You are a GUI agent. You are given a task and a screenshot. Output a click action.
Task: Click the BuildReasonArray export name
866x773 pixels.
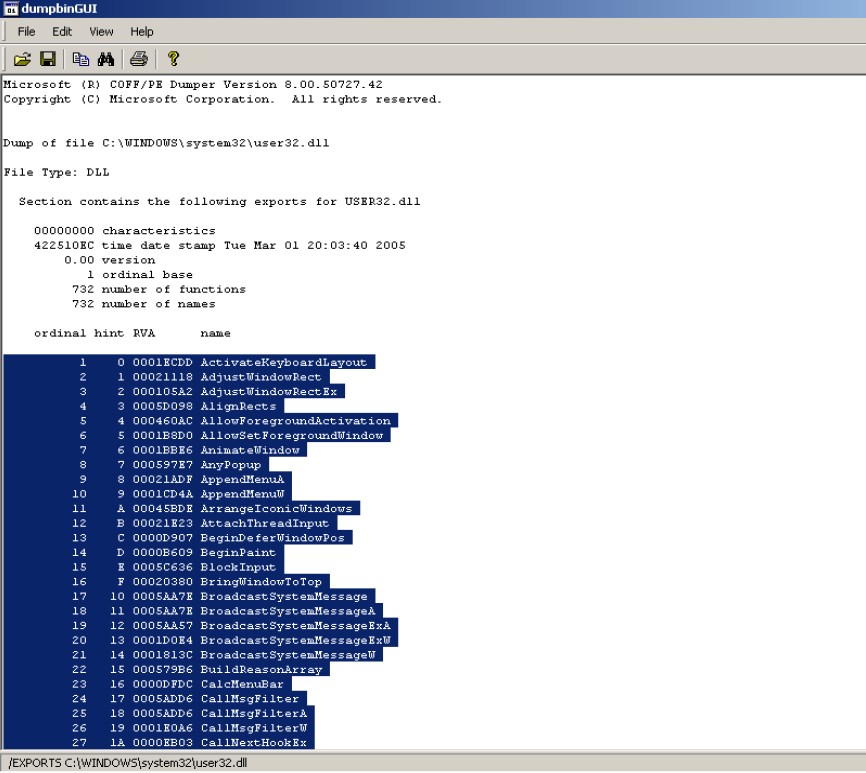point(261,670)
